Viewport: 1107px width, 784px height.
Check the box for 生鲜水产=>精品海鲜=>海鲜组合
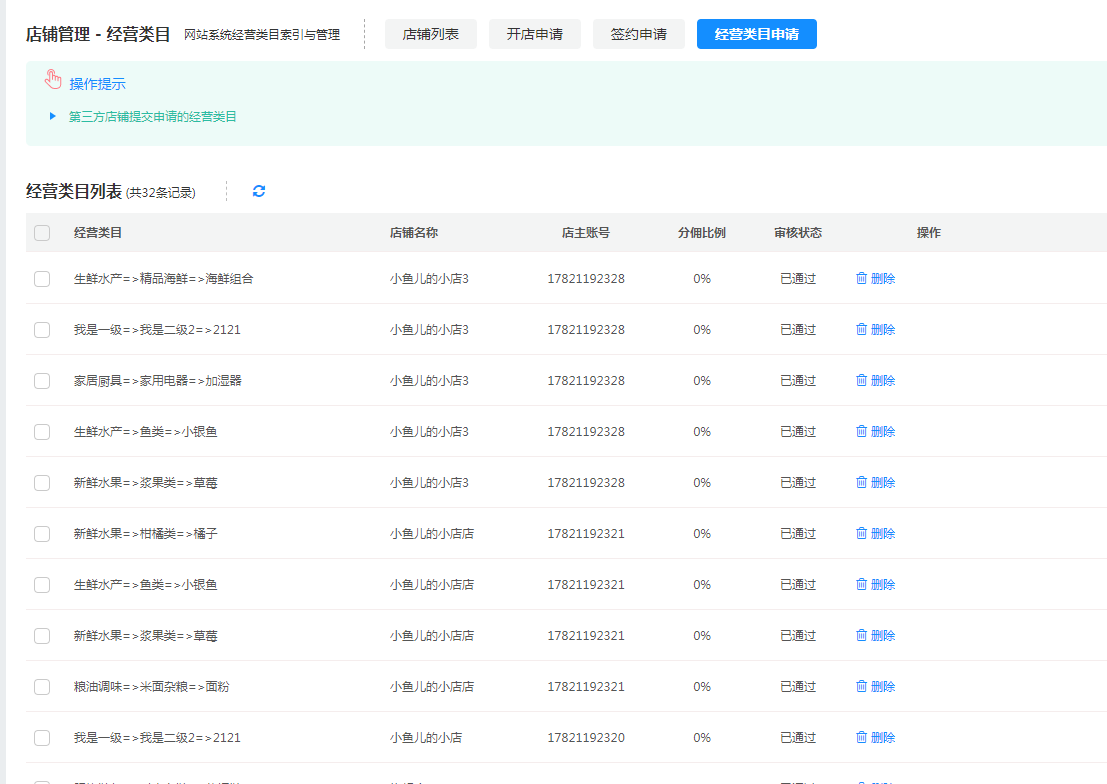pyautogui.click(x=42, y=279)
